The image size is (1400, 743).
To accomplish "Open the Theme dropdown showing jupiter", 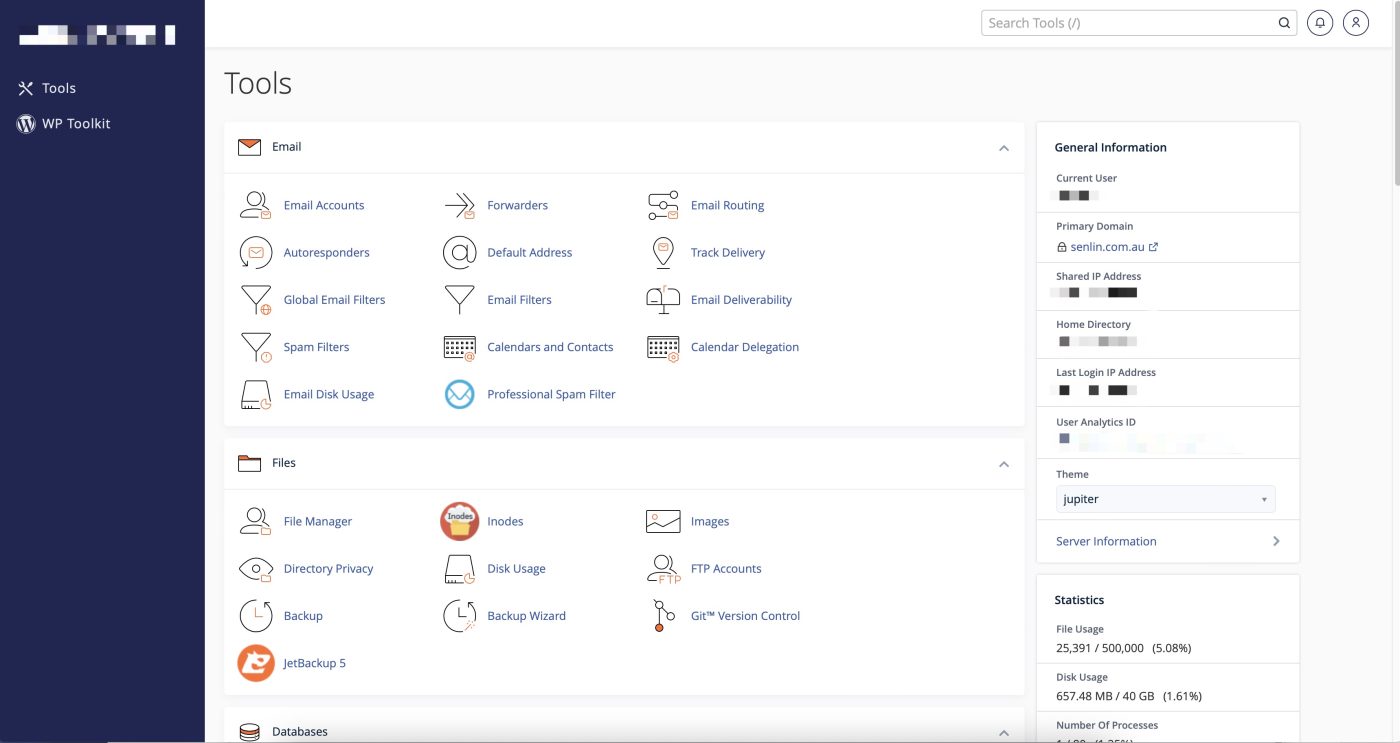I will click(x=1165, y=499).
